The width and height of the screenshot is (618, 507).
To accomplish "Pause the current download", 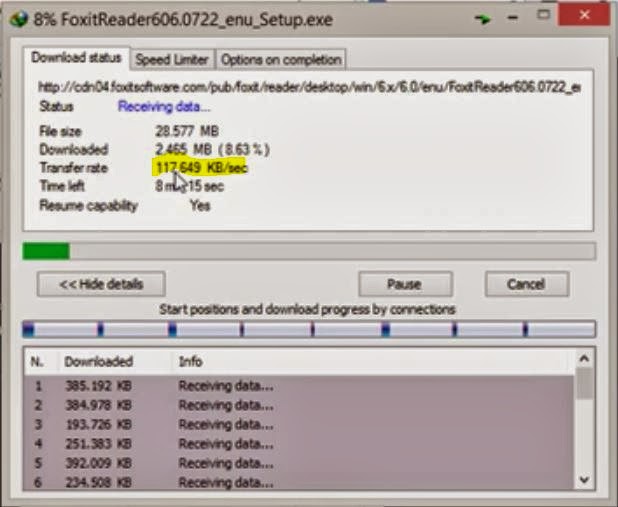I will (405, 284).
